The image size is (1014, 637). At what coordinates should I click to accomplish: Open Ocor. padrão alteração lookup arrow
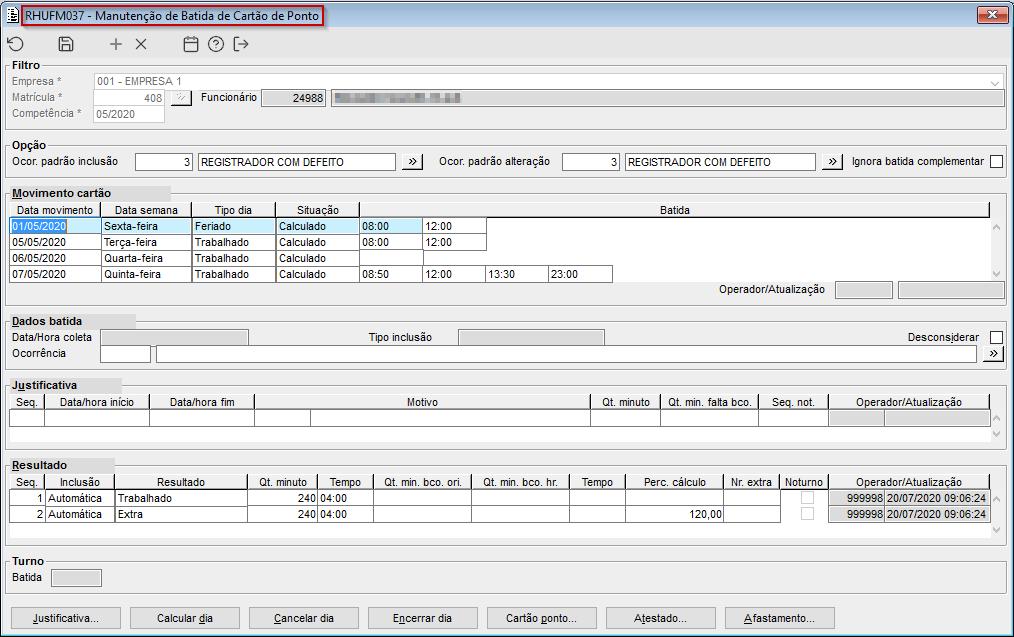pyautogui.click(x=832, y=162)
